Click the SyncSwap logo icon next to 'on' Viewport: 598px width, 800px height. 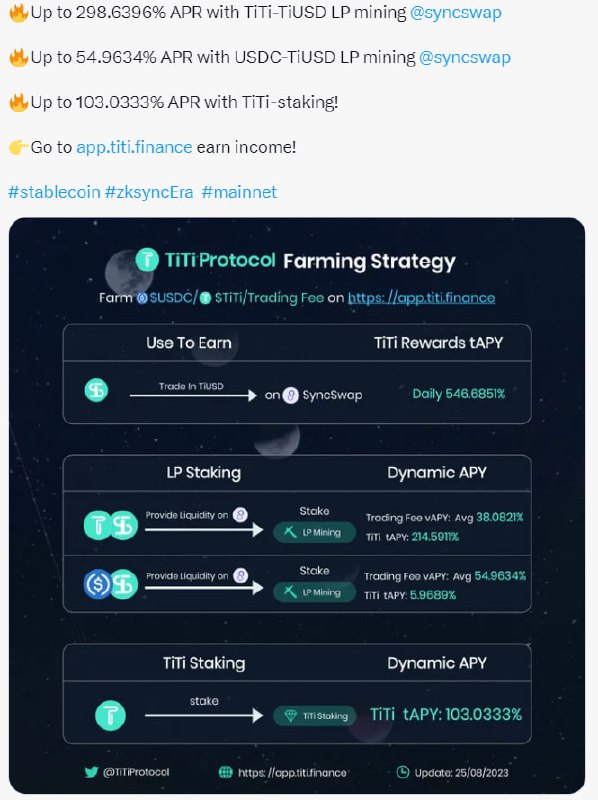pos(290,395)
